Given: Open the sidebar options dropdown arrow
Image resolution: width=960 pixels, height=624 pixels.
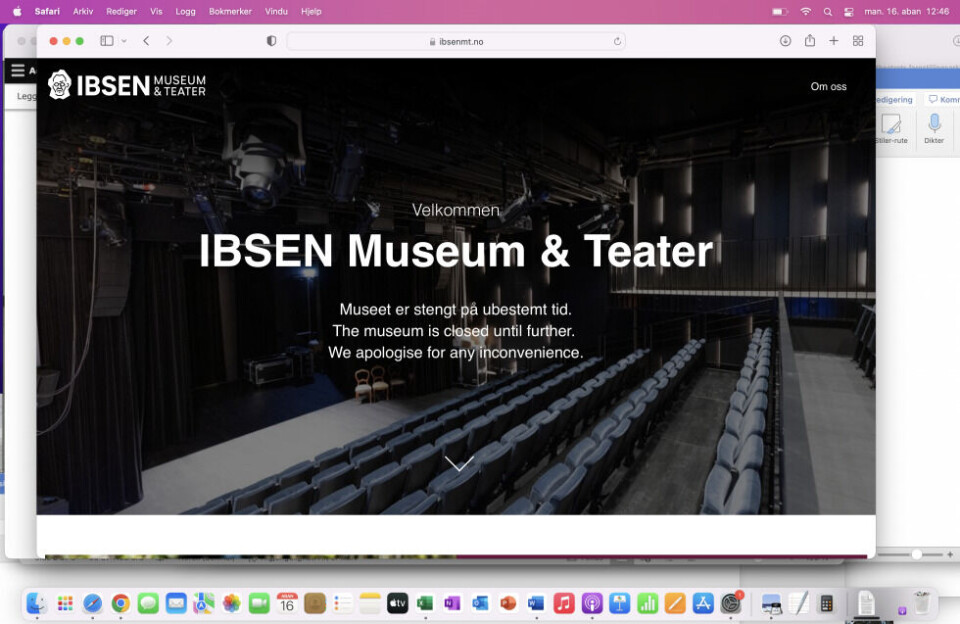Looking at the screenshot, I should (124, 41).
